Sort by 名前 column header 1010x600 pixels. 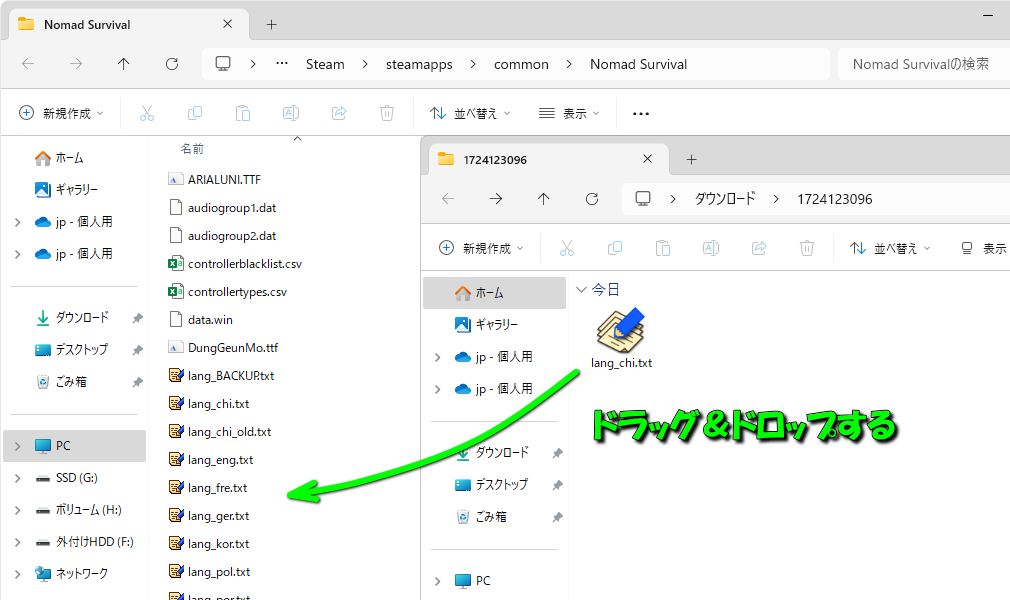[x=192, y=149]
